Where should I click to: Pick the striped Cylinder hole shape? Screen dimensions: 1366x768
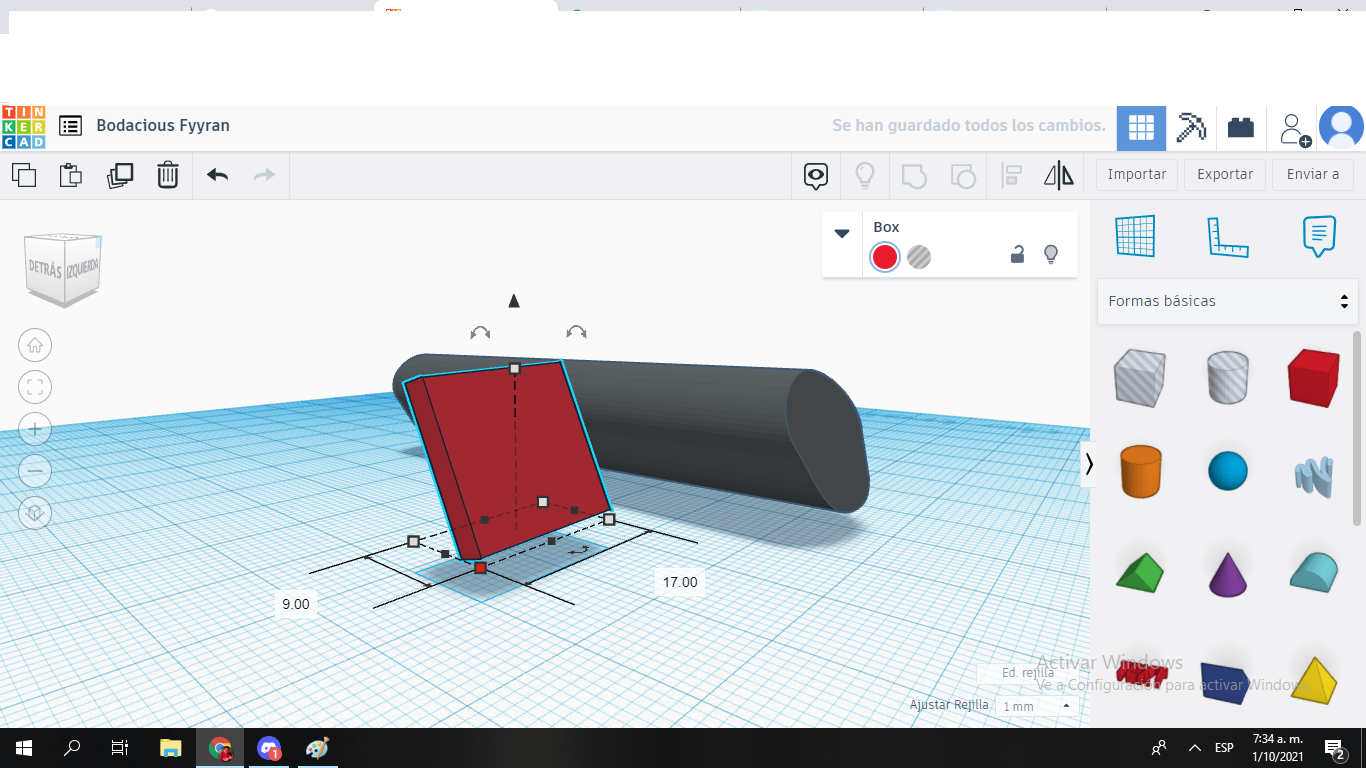pos(1227,376)
